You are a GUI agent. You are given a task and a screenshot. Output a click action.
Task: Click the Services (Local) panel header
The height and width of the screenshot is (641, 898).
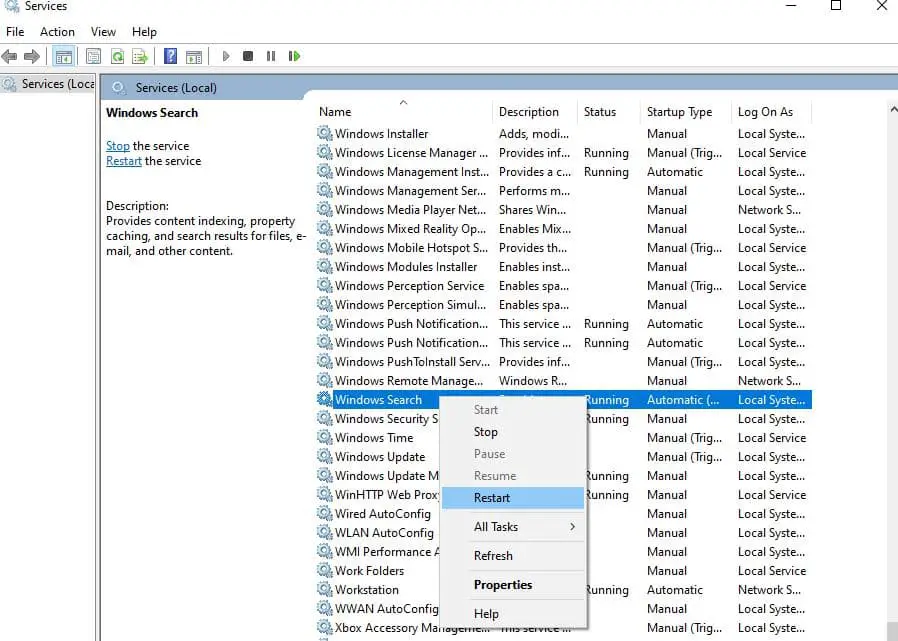tap(176, 88)
